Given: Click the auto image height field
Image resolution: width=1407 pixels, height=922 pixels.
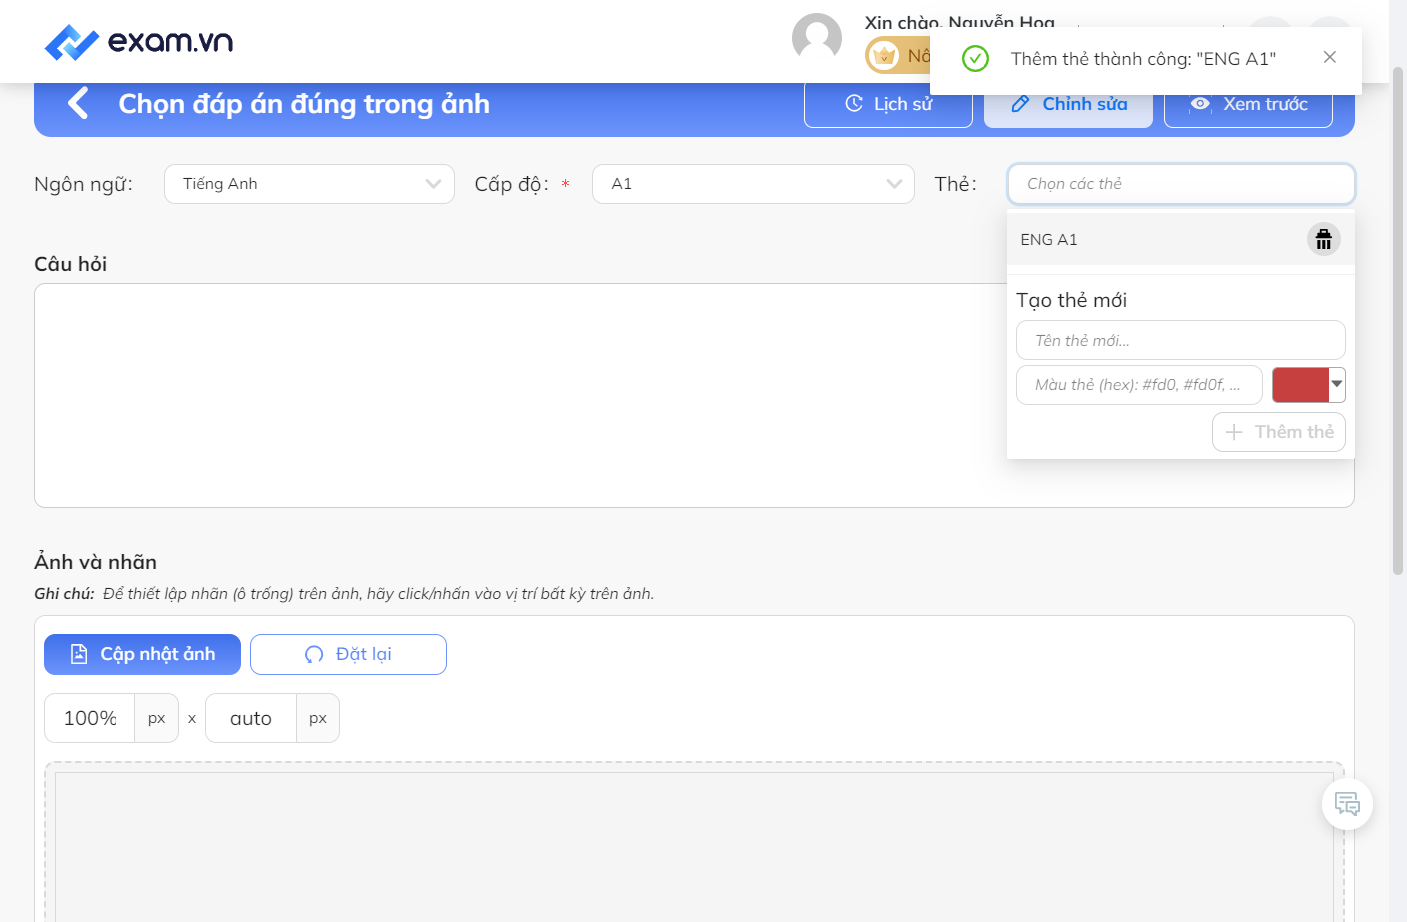Looking at the screenshot, I should pyautogui.click(x=251, y=718).
